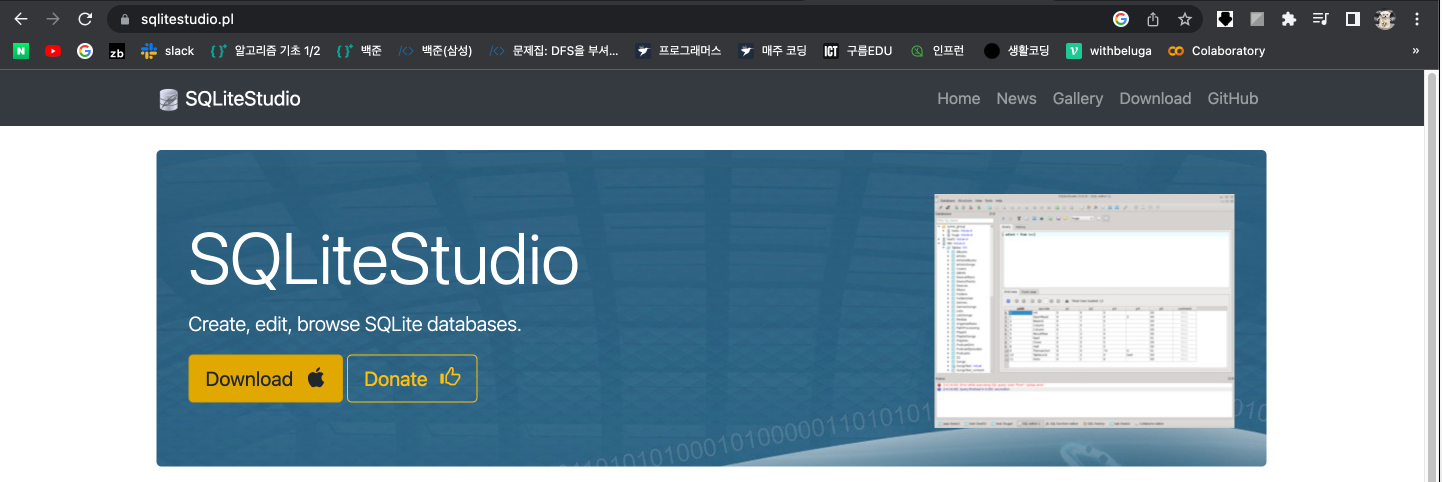Toggle the browser side panel icon

(x=1352, y=19)
